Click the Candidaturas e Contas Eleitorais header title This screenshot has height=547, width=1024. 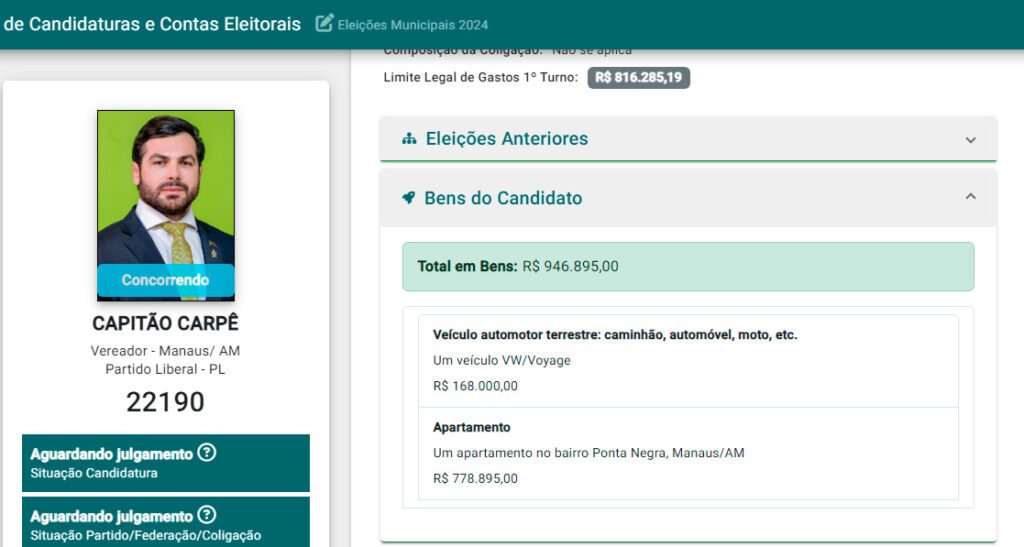pyautogui.click(x=152, y=24)
